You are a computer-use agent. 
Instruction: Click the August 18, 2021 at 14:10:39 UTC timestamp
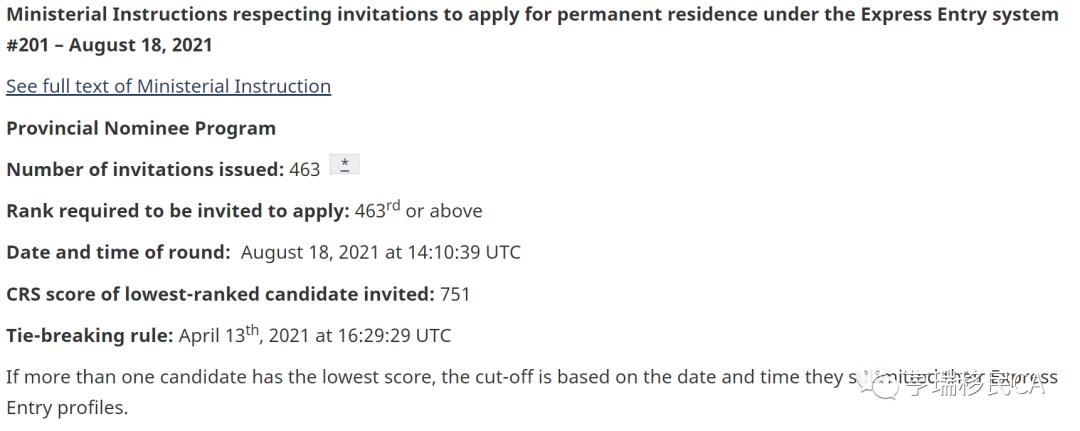pyautogui.click(x=381, y=252)
